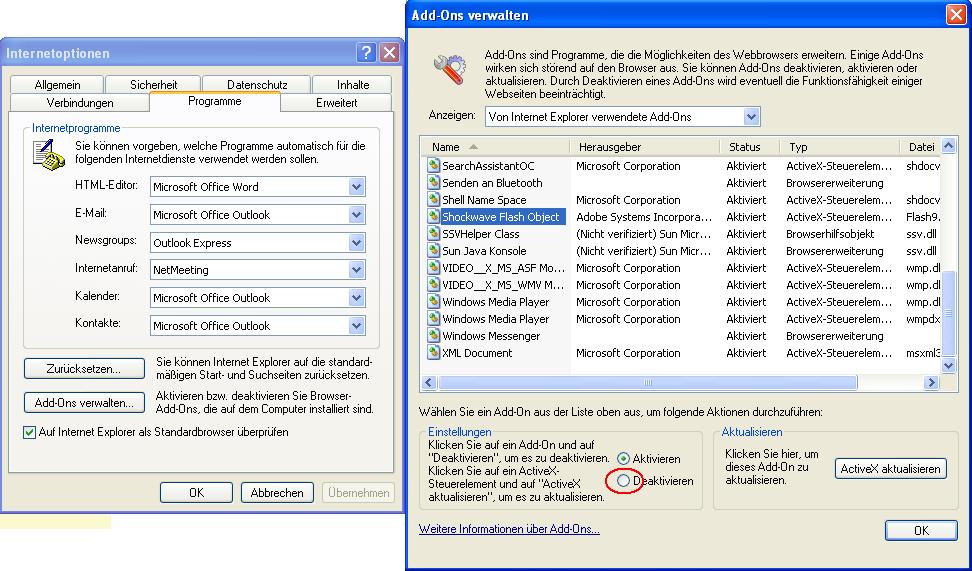Sort list by Typ column header
Image resolution: width=972 pixels, height=571 pixels.
tap(839, 147)
